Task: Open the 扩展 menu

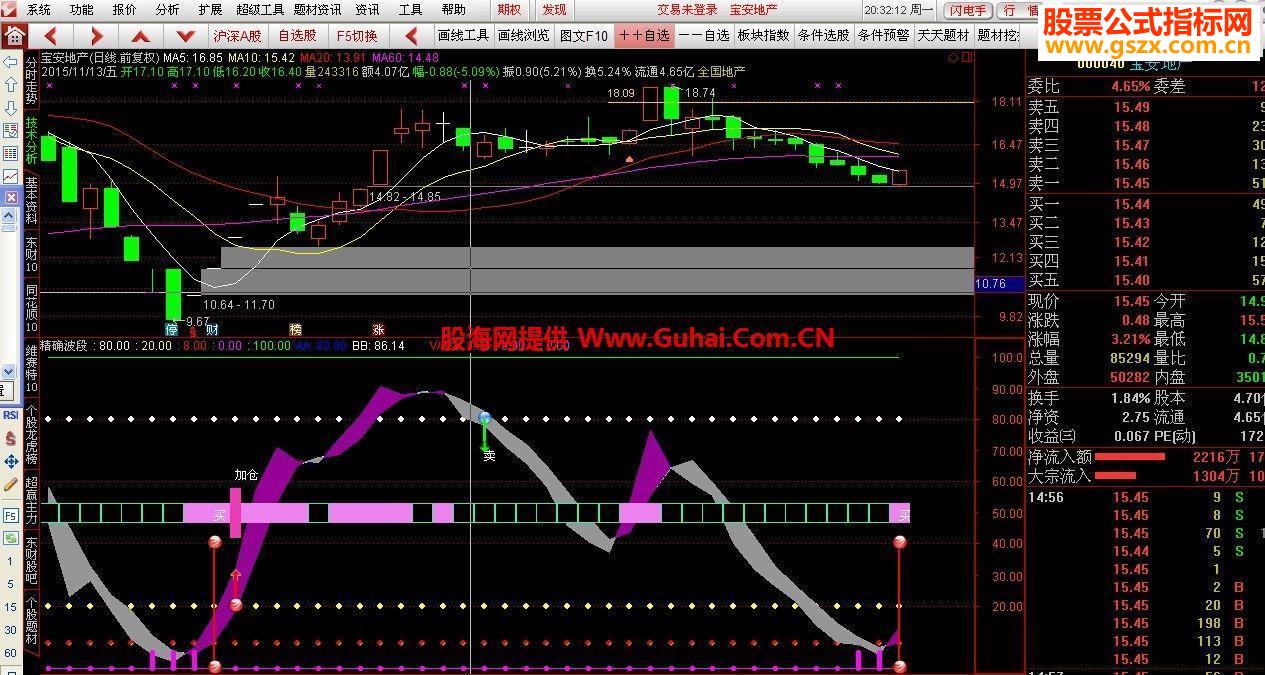Action: (x=210, y=9)
